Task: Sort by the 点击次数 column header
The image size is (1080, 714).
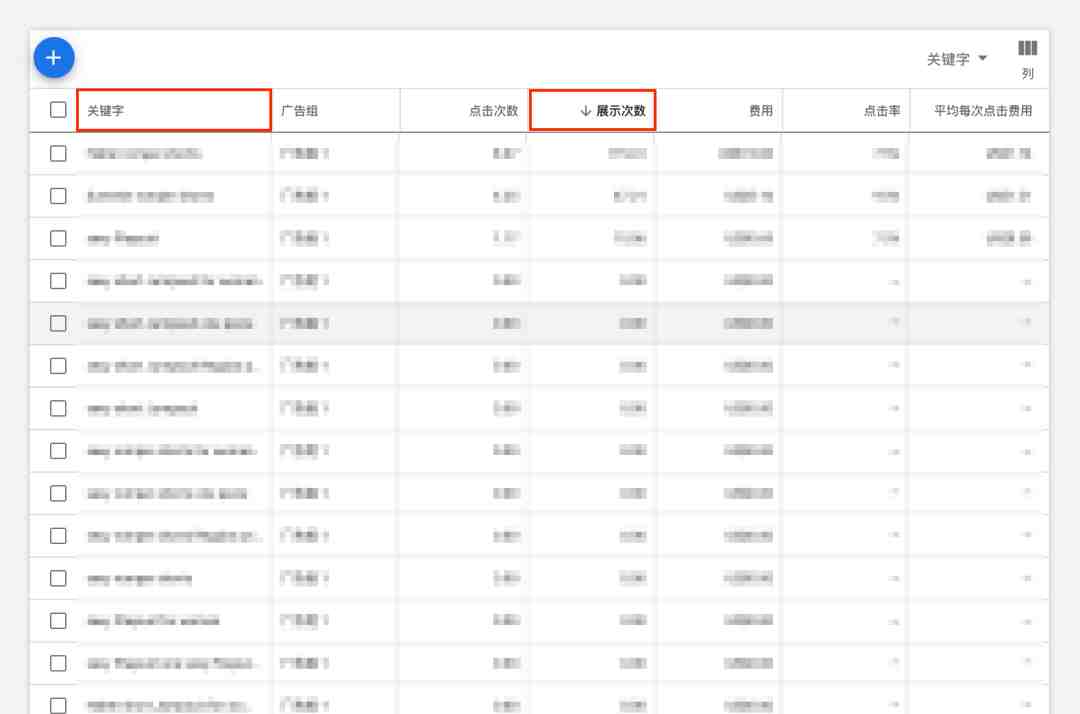Action: [x=493, y=111]
